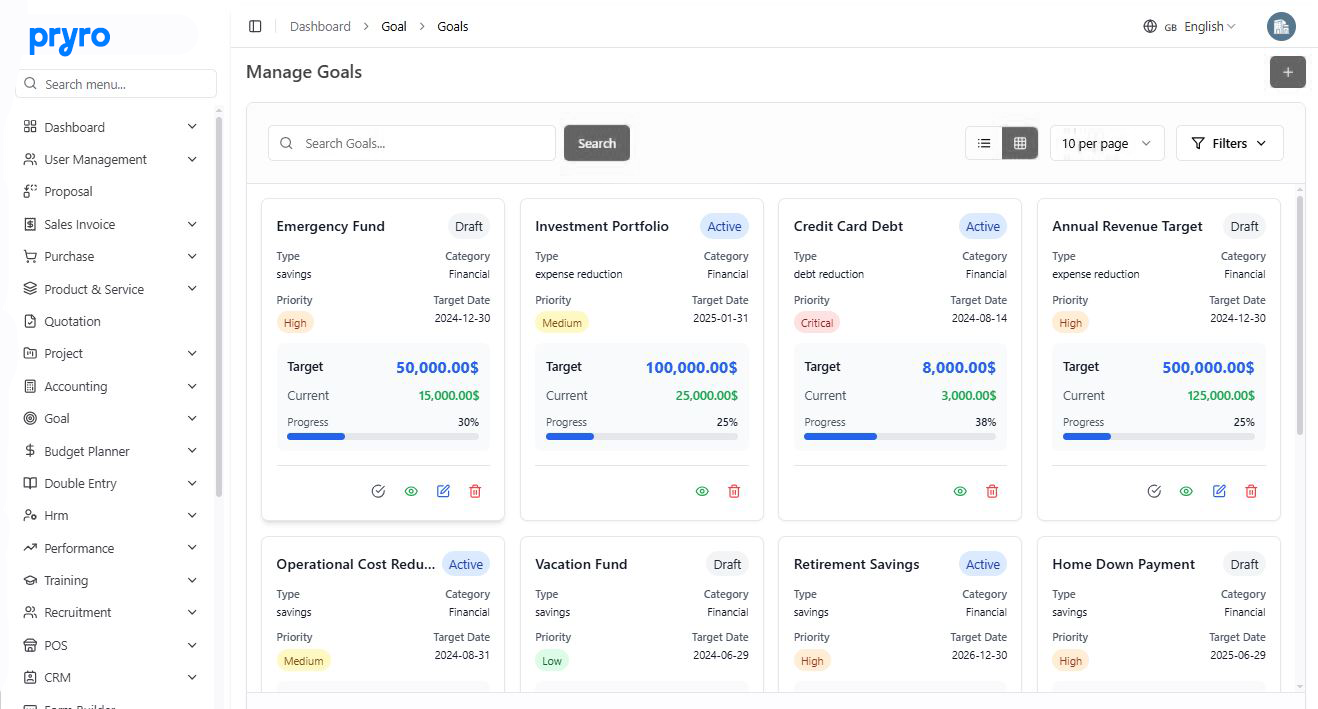Open Proposal from the sidebar
The height and width of the screenshot is (709, 1318).
[x=68, y=191]
